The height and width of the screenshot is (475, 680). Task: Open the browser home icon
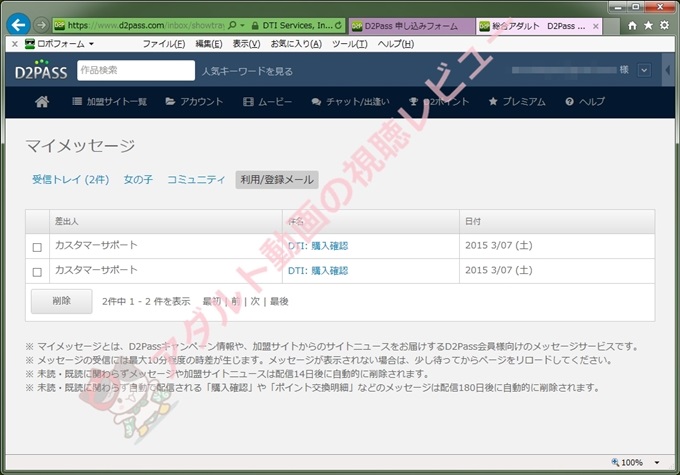pos(632,26)
